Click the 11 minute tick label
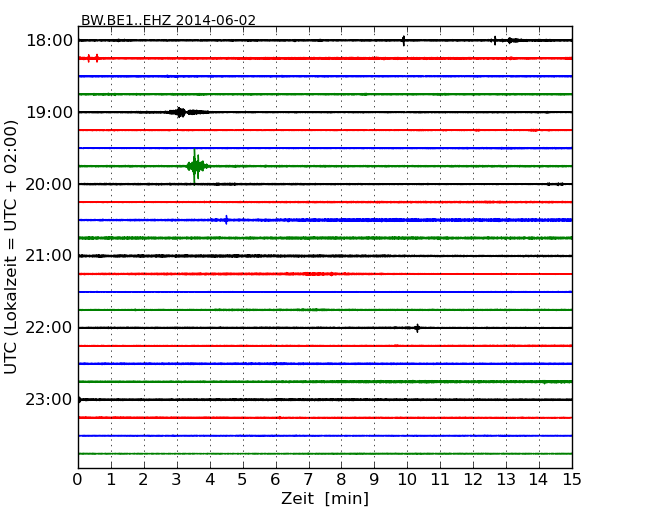650x520 pixels. (440, 479)
